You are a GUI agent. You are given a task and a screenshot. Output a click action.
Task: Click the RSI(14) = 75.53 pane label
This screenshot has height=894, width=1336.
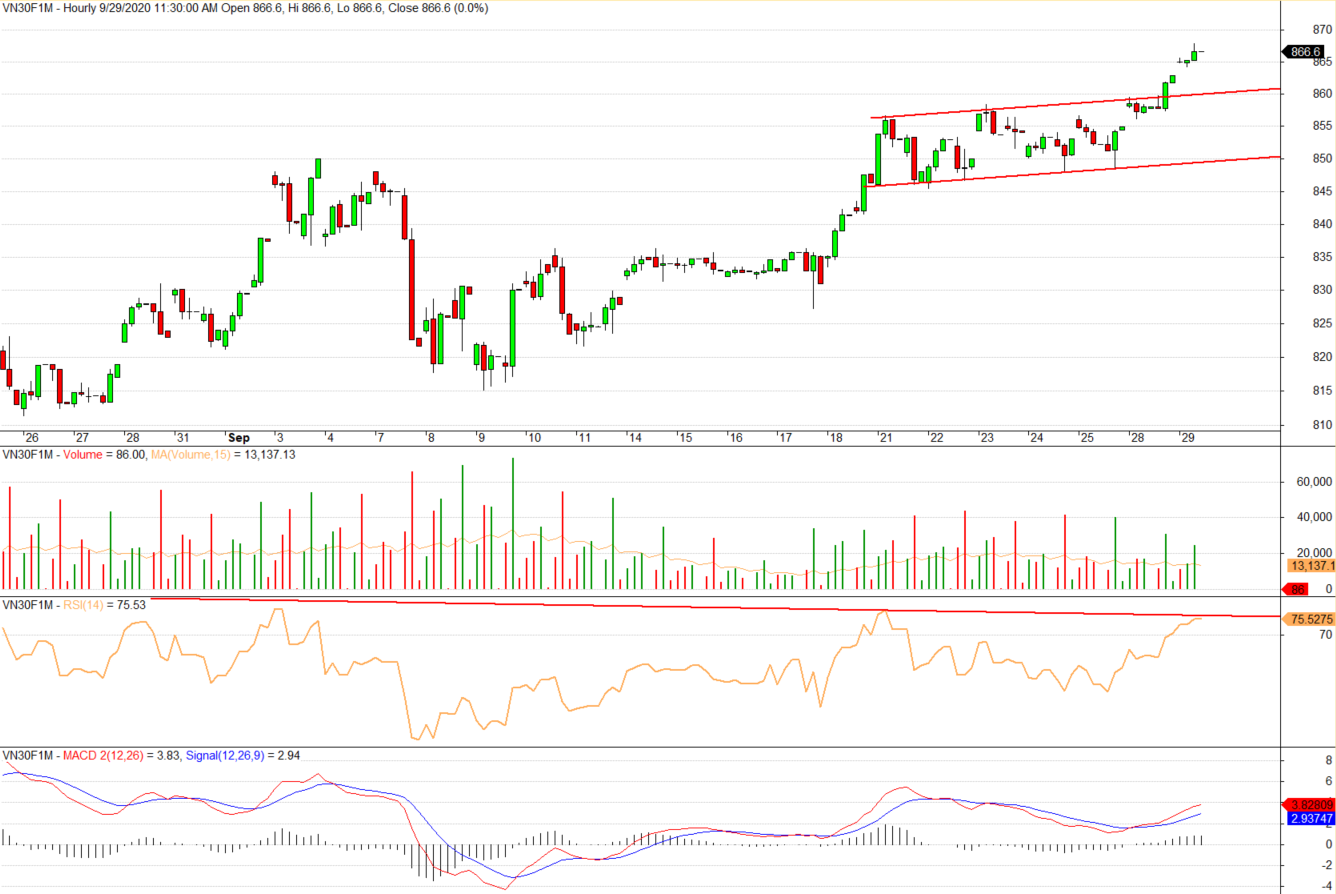(74, 605)
